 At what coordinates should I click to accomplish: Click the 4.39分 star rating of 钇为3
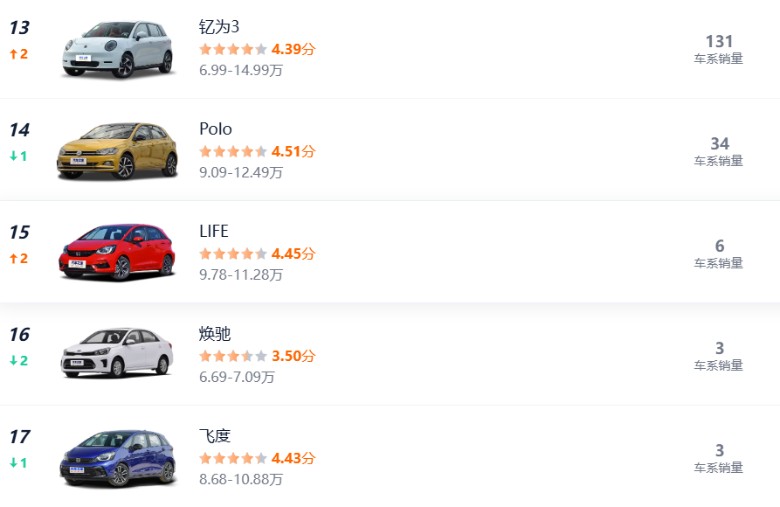(256, 49)
